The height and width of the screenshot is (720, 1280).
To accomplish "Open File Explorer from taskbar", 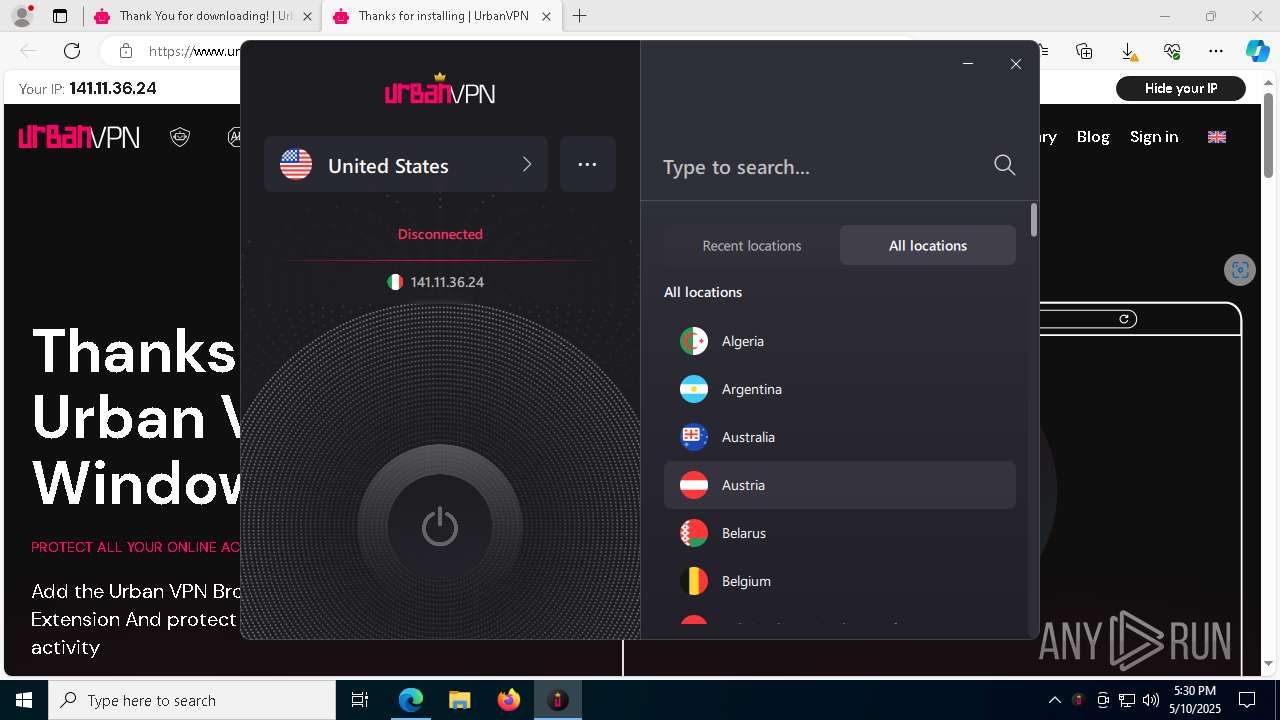I will (x=459, y=700).
